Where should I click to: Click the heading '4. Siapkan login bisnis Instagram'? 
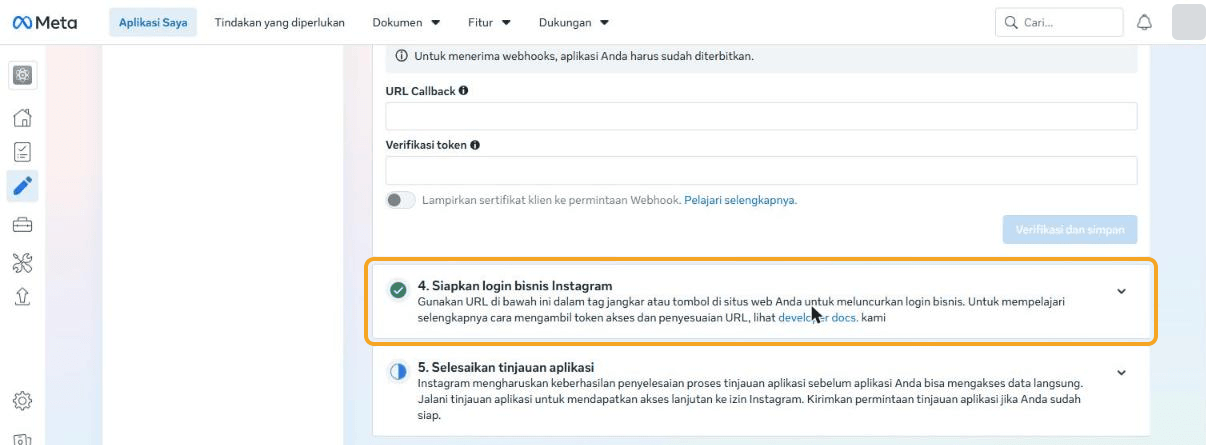(515, 286)
